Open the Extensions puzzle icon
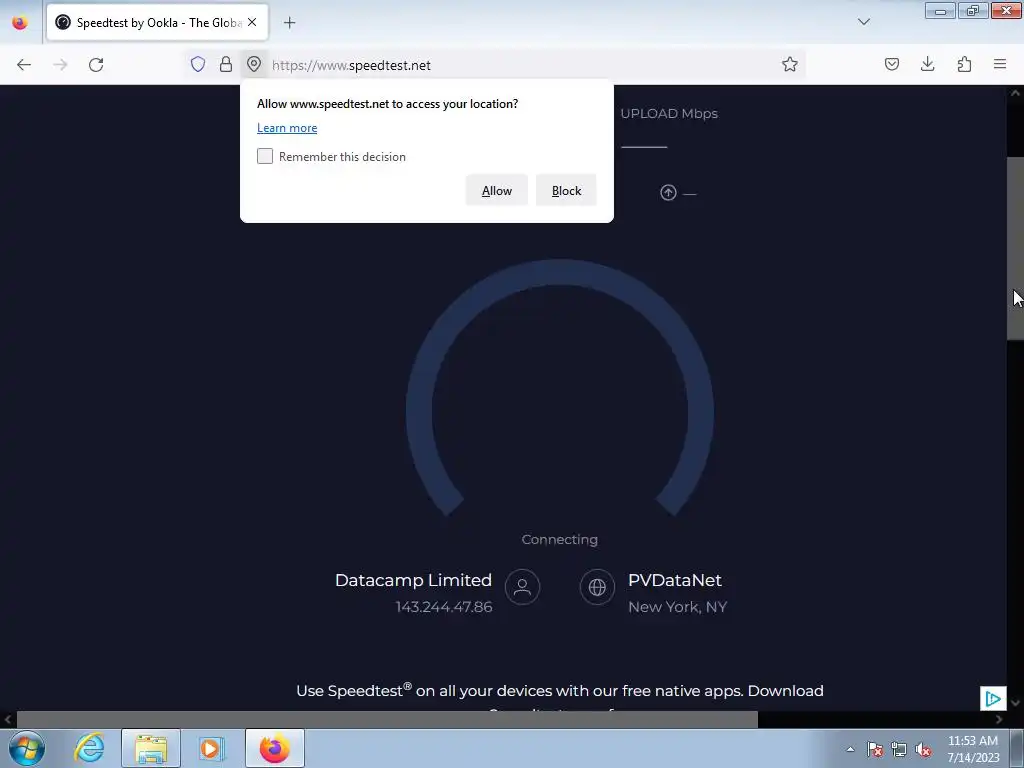1024x768 pixels. 964,64
